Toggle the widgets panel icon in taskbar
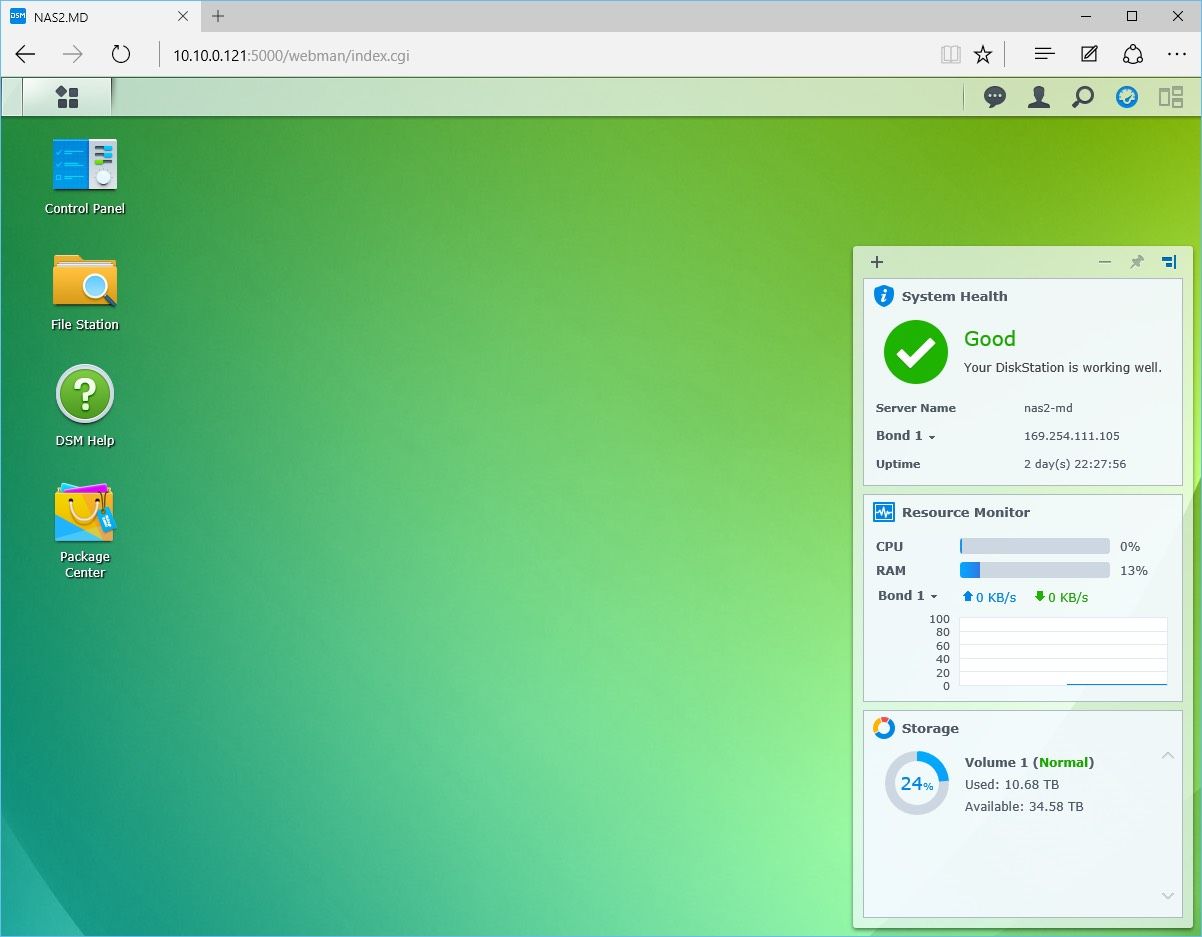The height and width of the screenshot is (937, 1202). 1171,97
